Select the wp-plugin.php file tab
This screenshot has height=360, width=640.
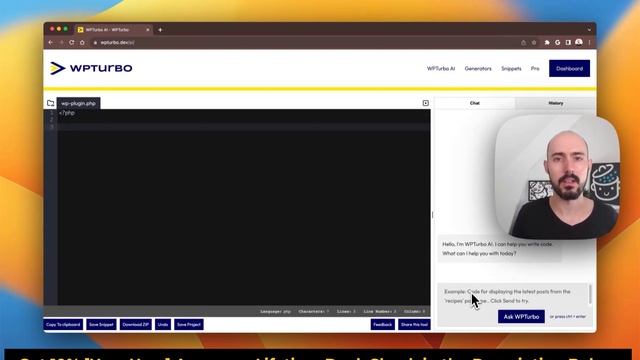coord(78,103)
